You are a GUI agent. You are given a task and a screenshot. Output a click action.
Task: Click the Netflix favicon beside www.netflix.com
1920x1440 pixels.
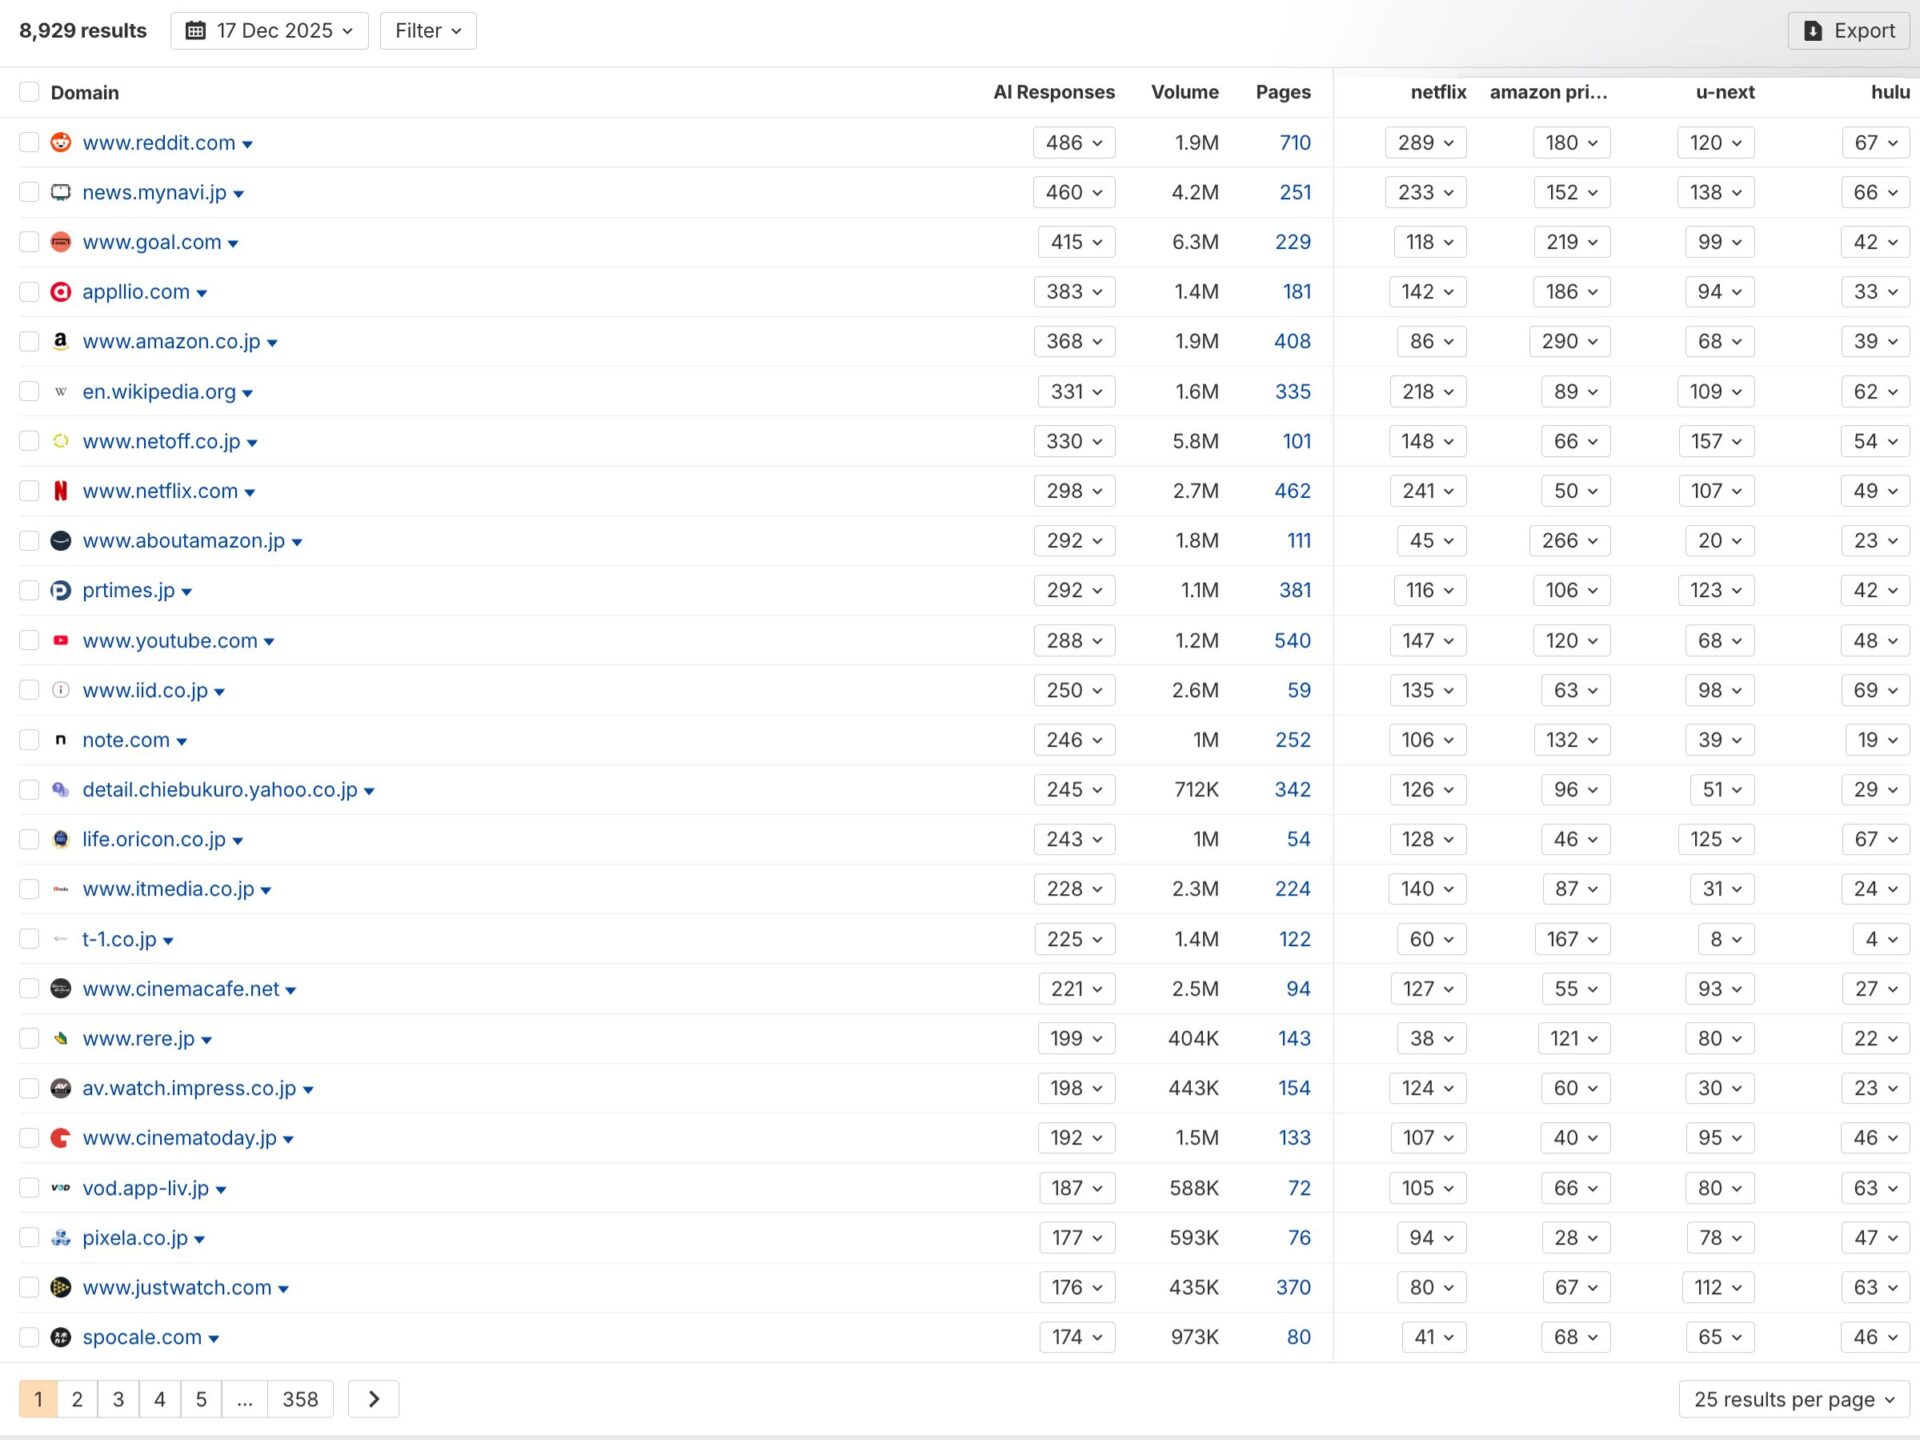coord(60,491)
